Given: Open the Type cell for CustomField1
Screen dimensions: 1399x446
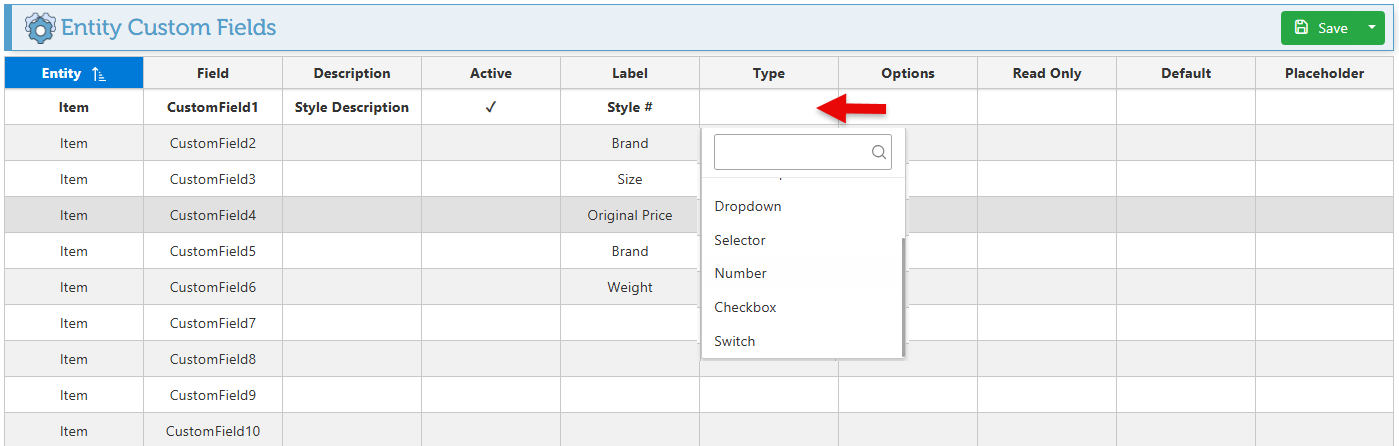Looking at the screenshot, I should 768,107.
